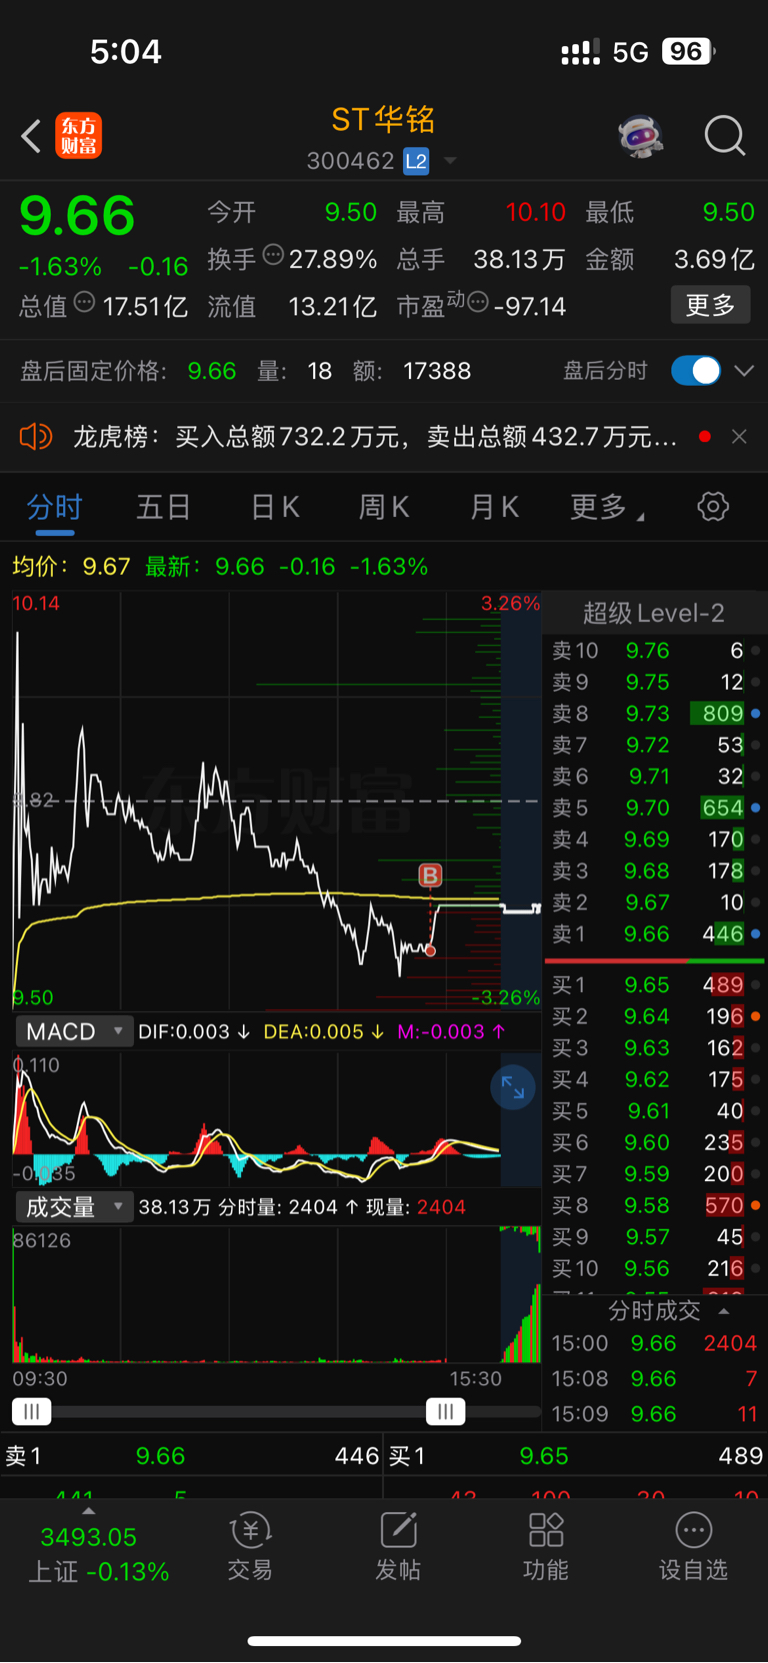Open the 龙虎榜 announcement text
The image size is (768, 1663).
coord(376,437)
